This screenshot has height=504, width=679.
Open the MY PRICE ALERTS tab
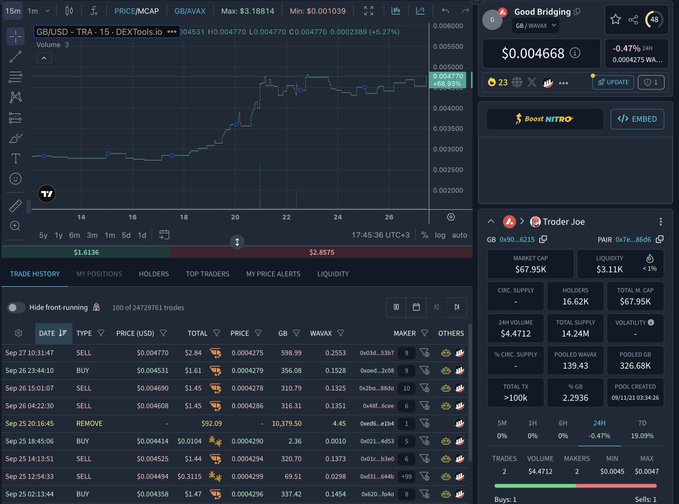click(273, 274)
